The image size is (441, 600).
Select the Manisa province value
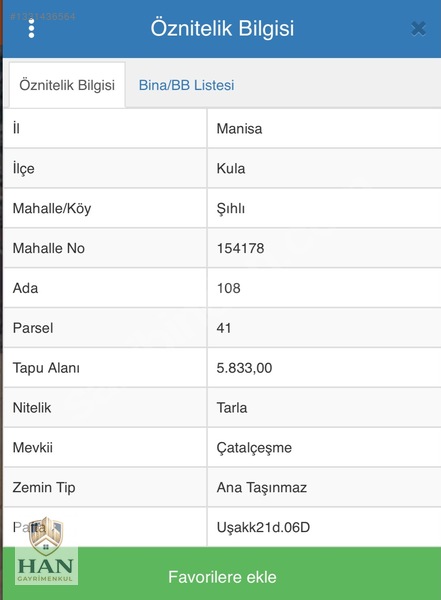coord(239,129)
